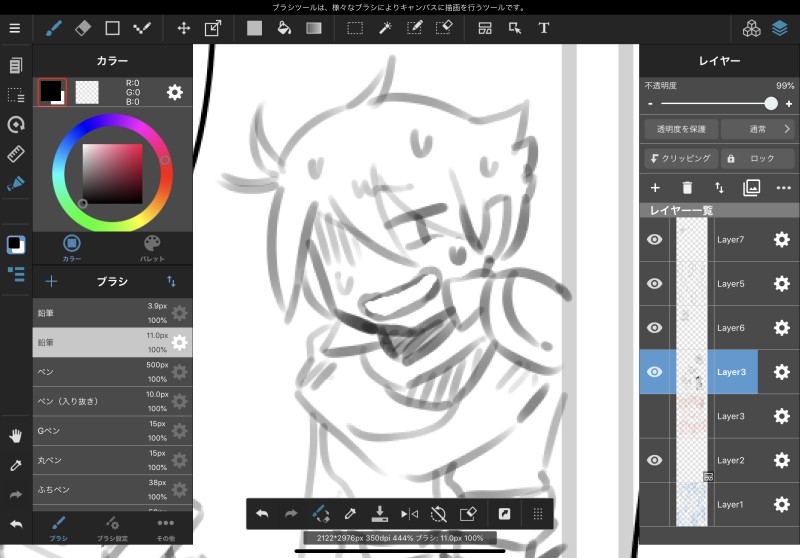Toggle the ロック lock button
The height and width of the screenshot is (558, 800).
(758, 159)
